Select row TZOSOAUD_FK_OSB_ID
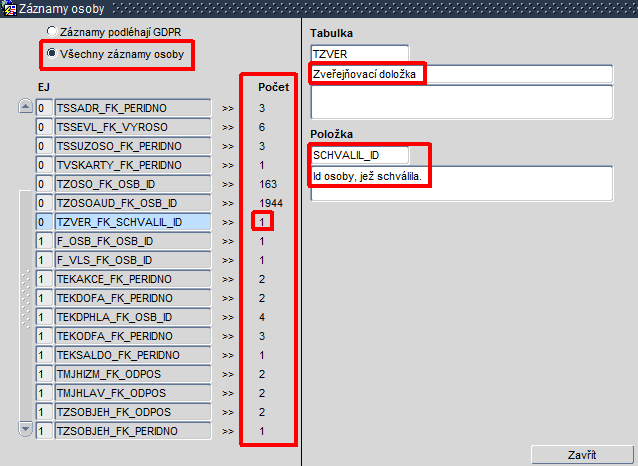Image resolution: width=638 pixels, height=466 pixels. pos(133,203)
